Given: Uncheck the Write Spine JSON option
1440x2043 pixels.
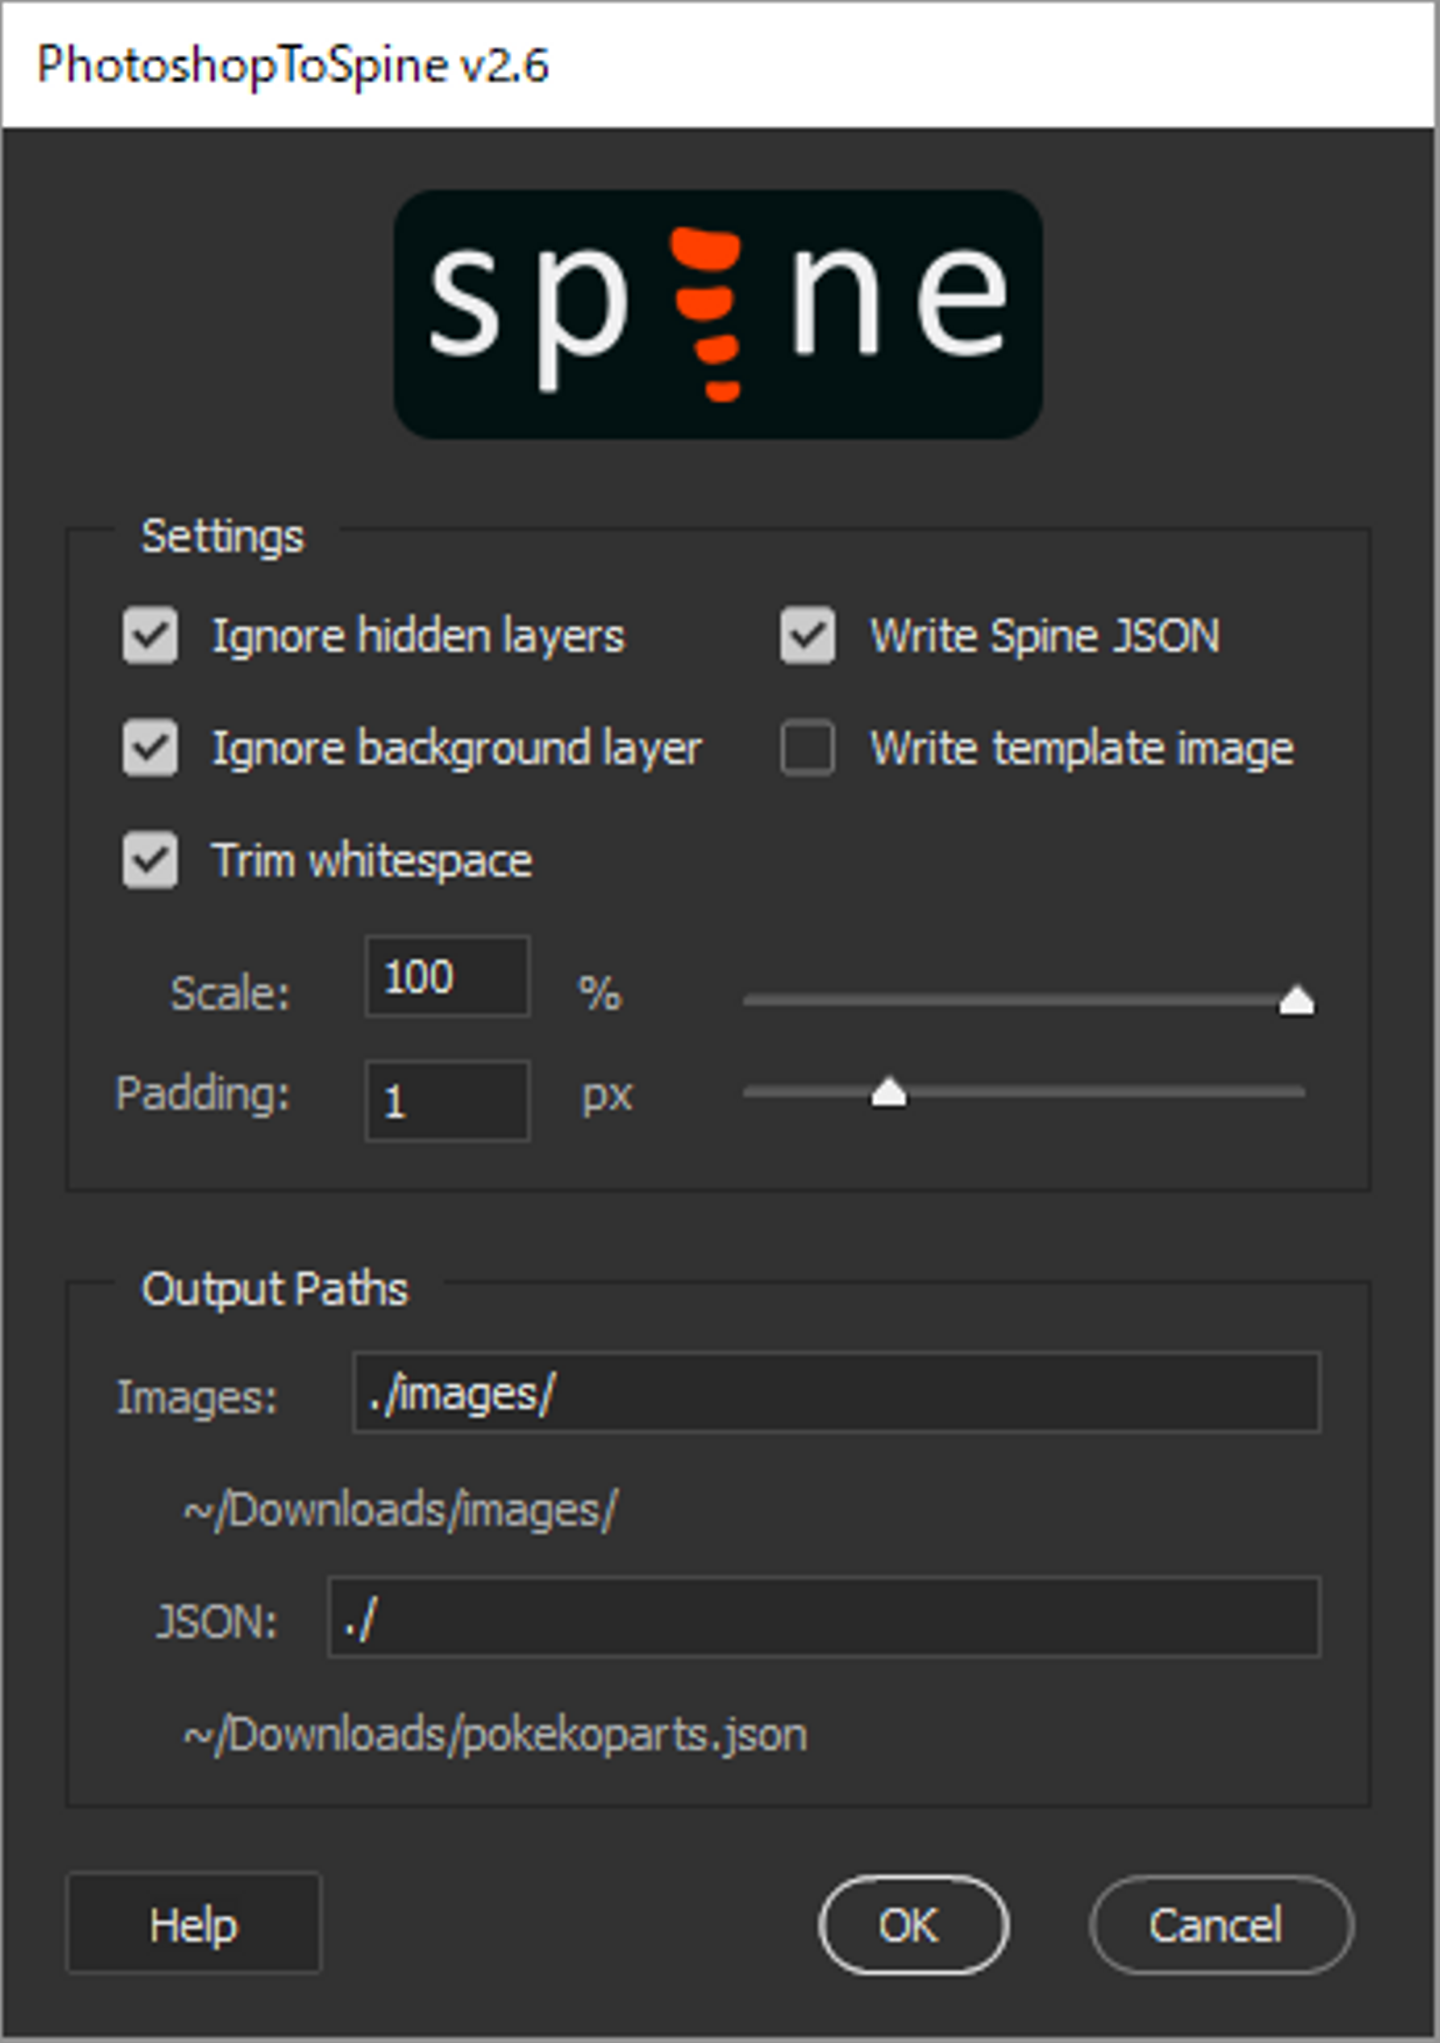Looking at the screenshot, I should [808, 635].
